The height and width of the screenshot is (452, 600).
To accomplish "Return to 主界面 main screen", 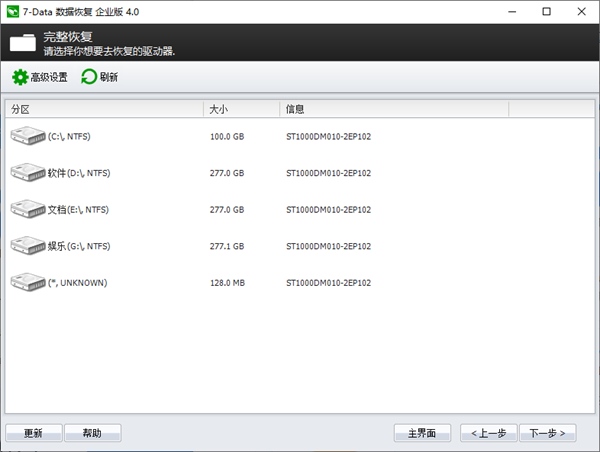I will coord(422,433).
